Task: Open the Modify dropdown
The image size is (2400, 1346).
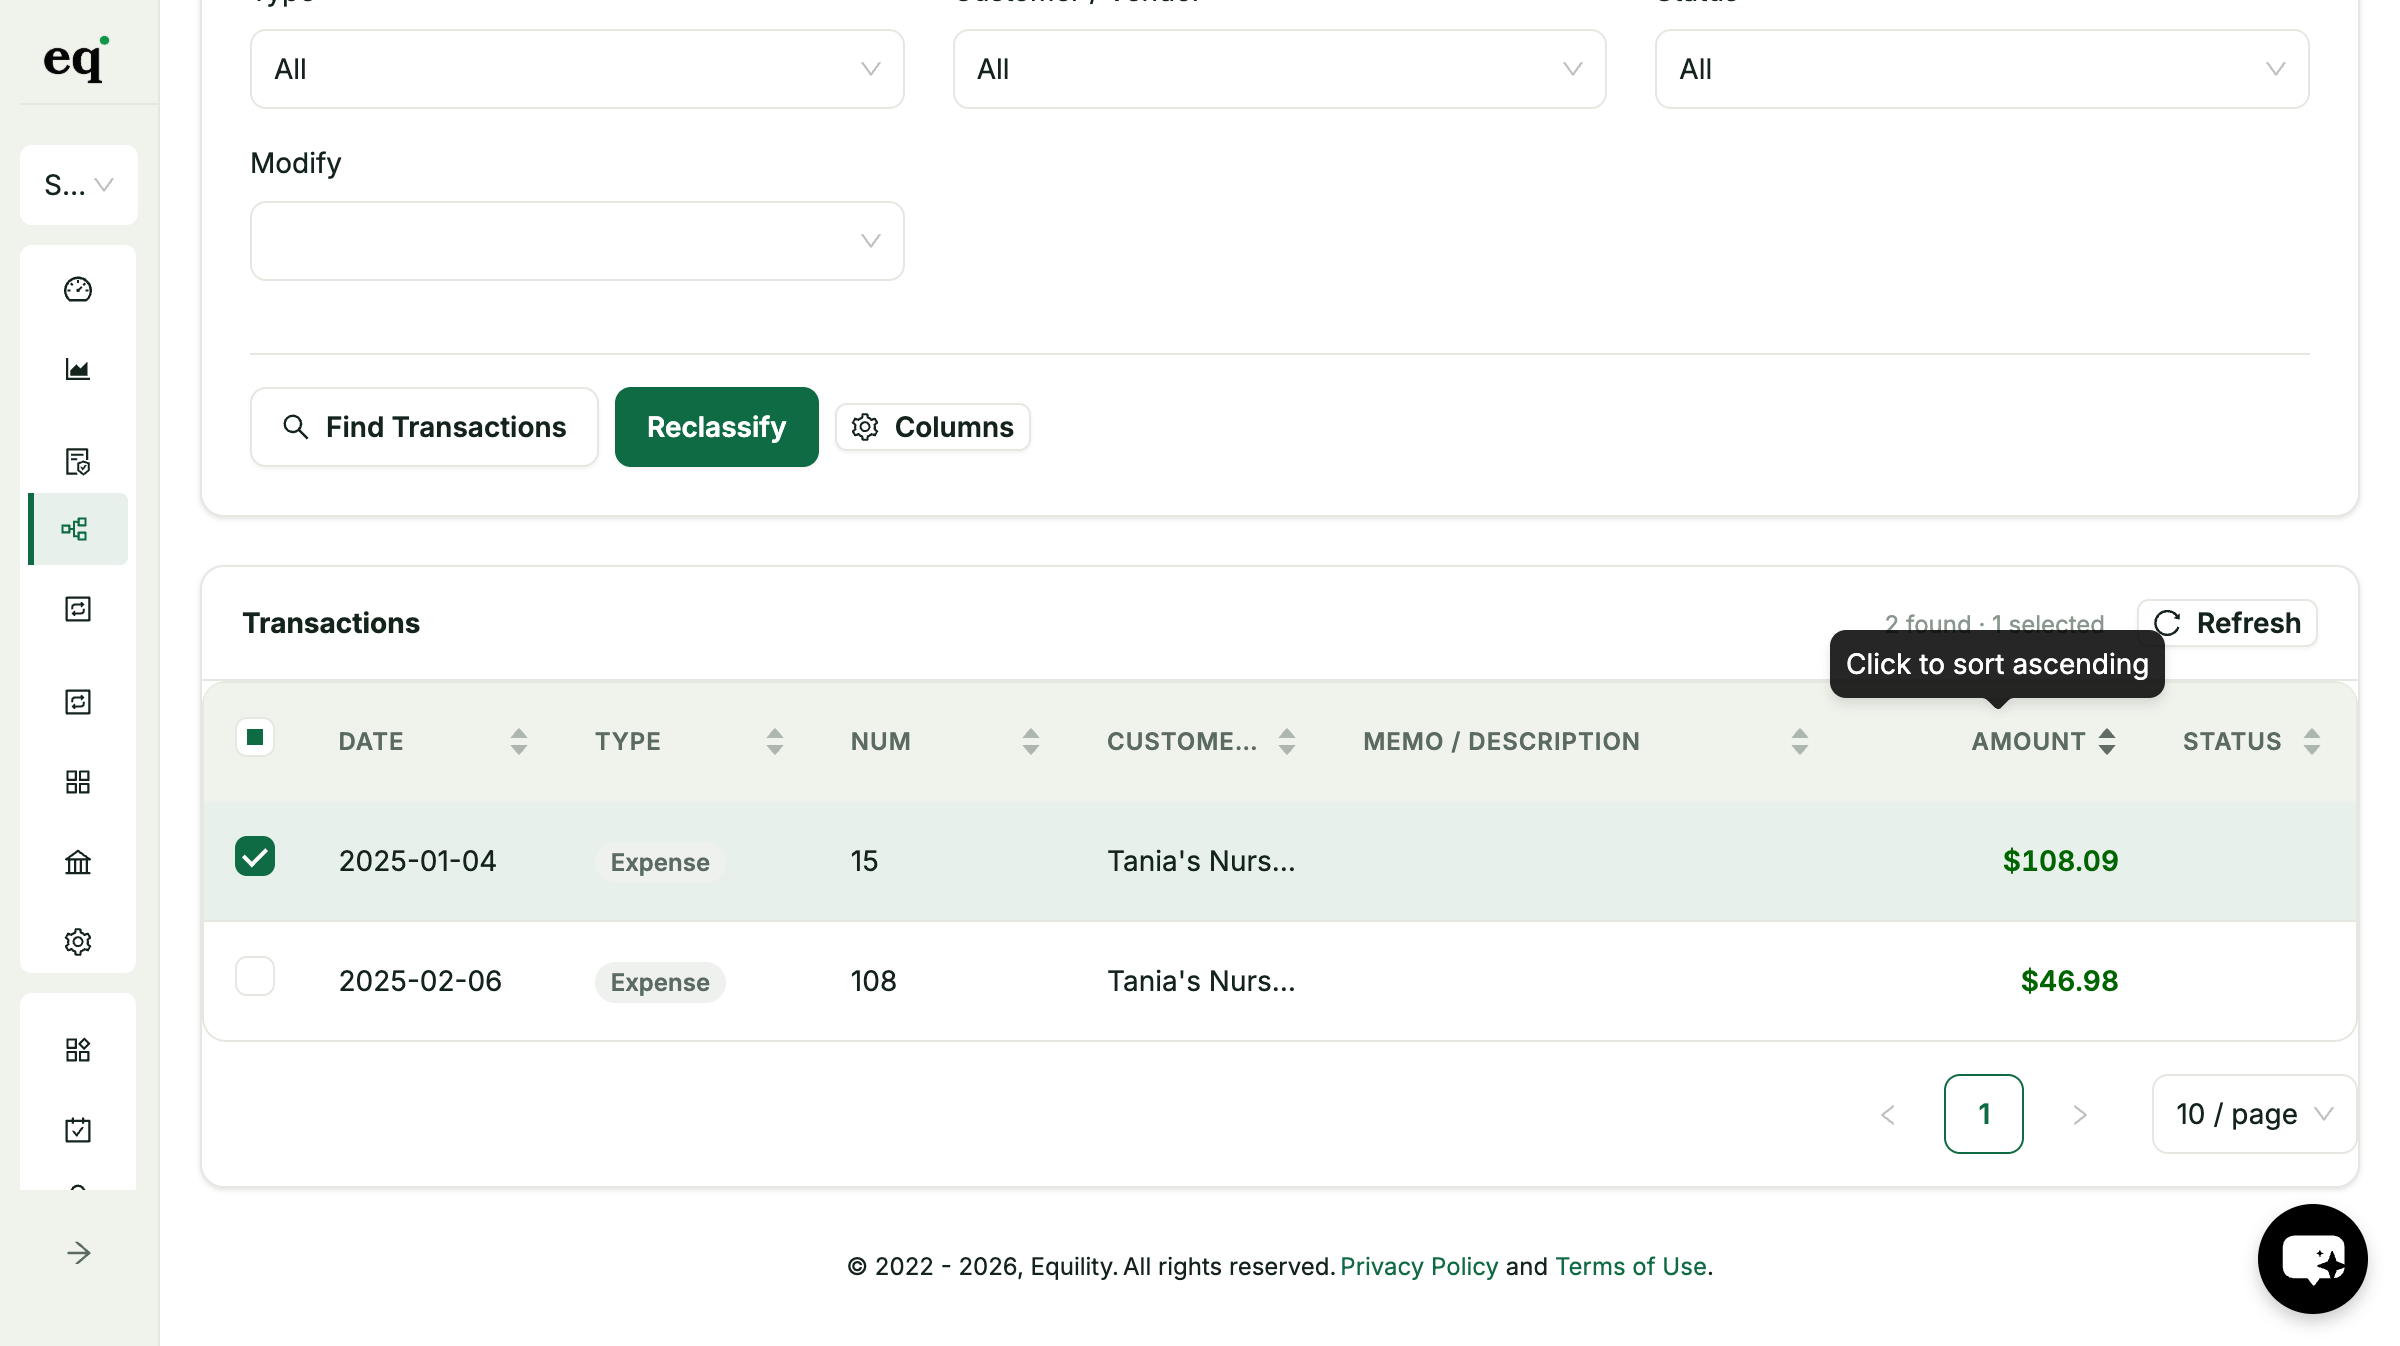Action: (577, 241)
